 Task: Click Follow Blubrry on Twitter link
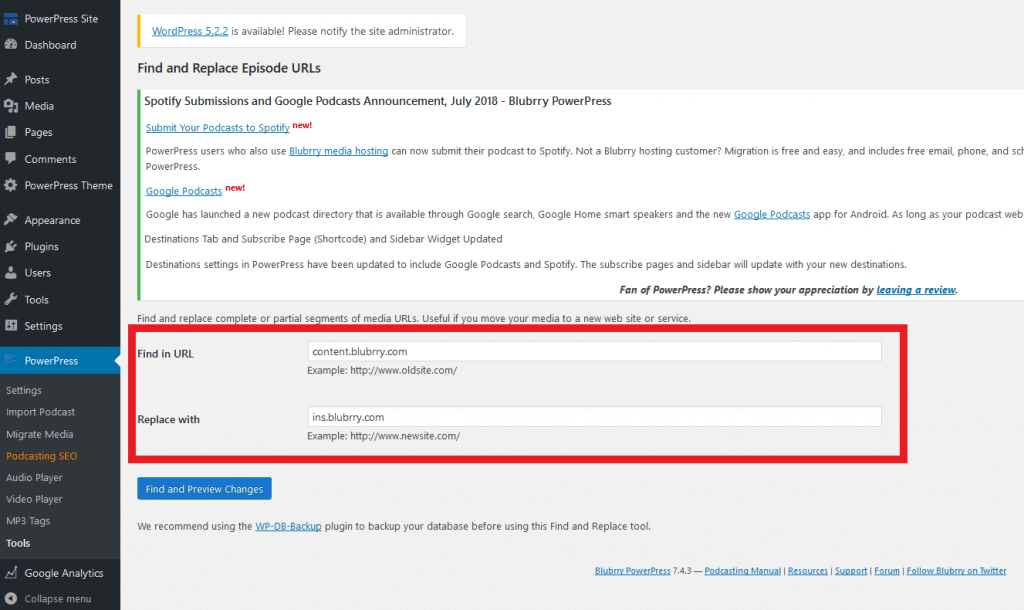[956, 571]
